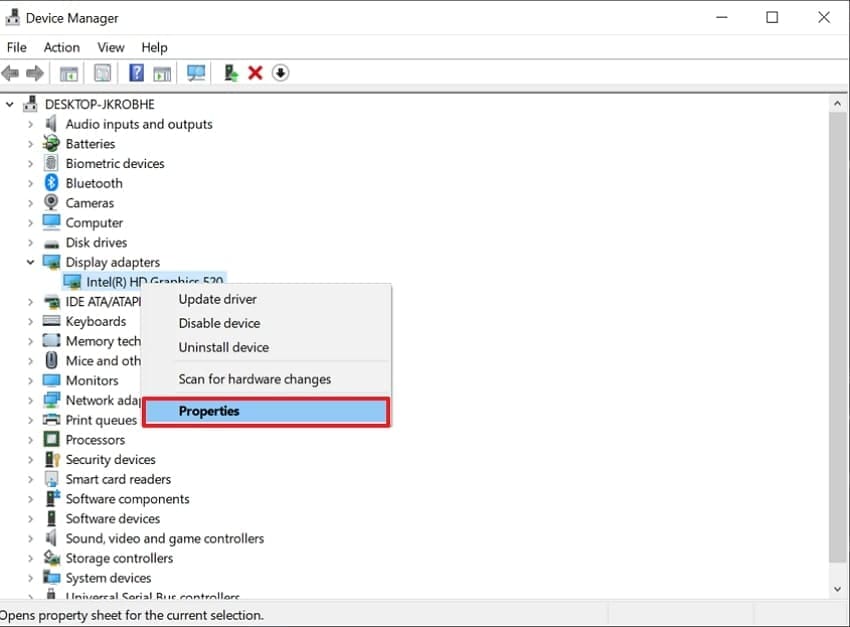The height and width of the screenshot is (627, 850).
Task: Click the Properties toolbar icon with question mark
Action: point(136,73)
